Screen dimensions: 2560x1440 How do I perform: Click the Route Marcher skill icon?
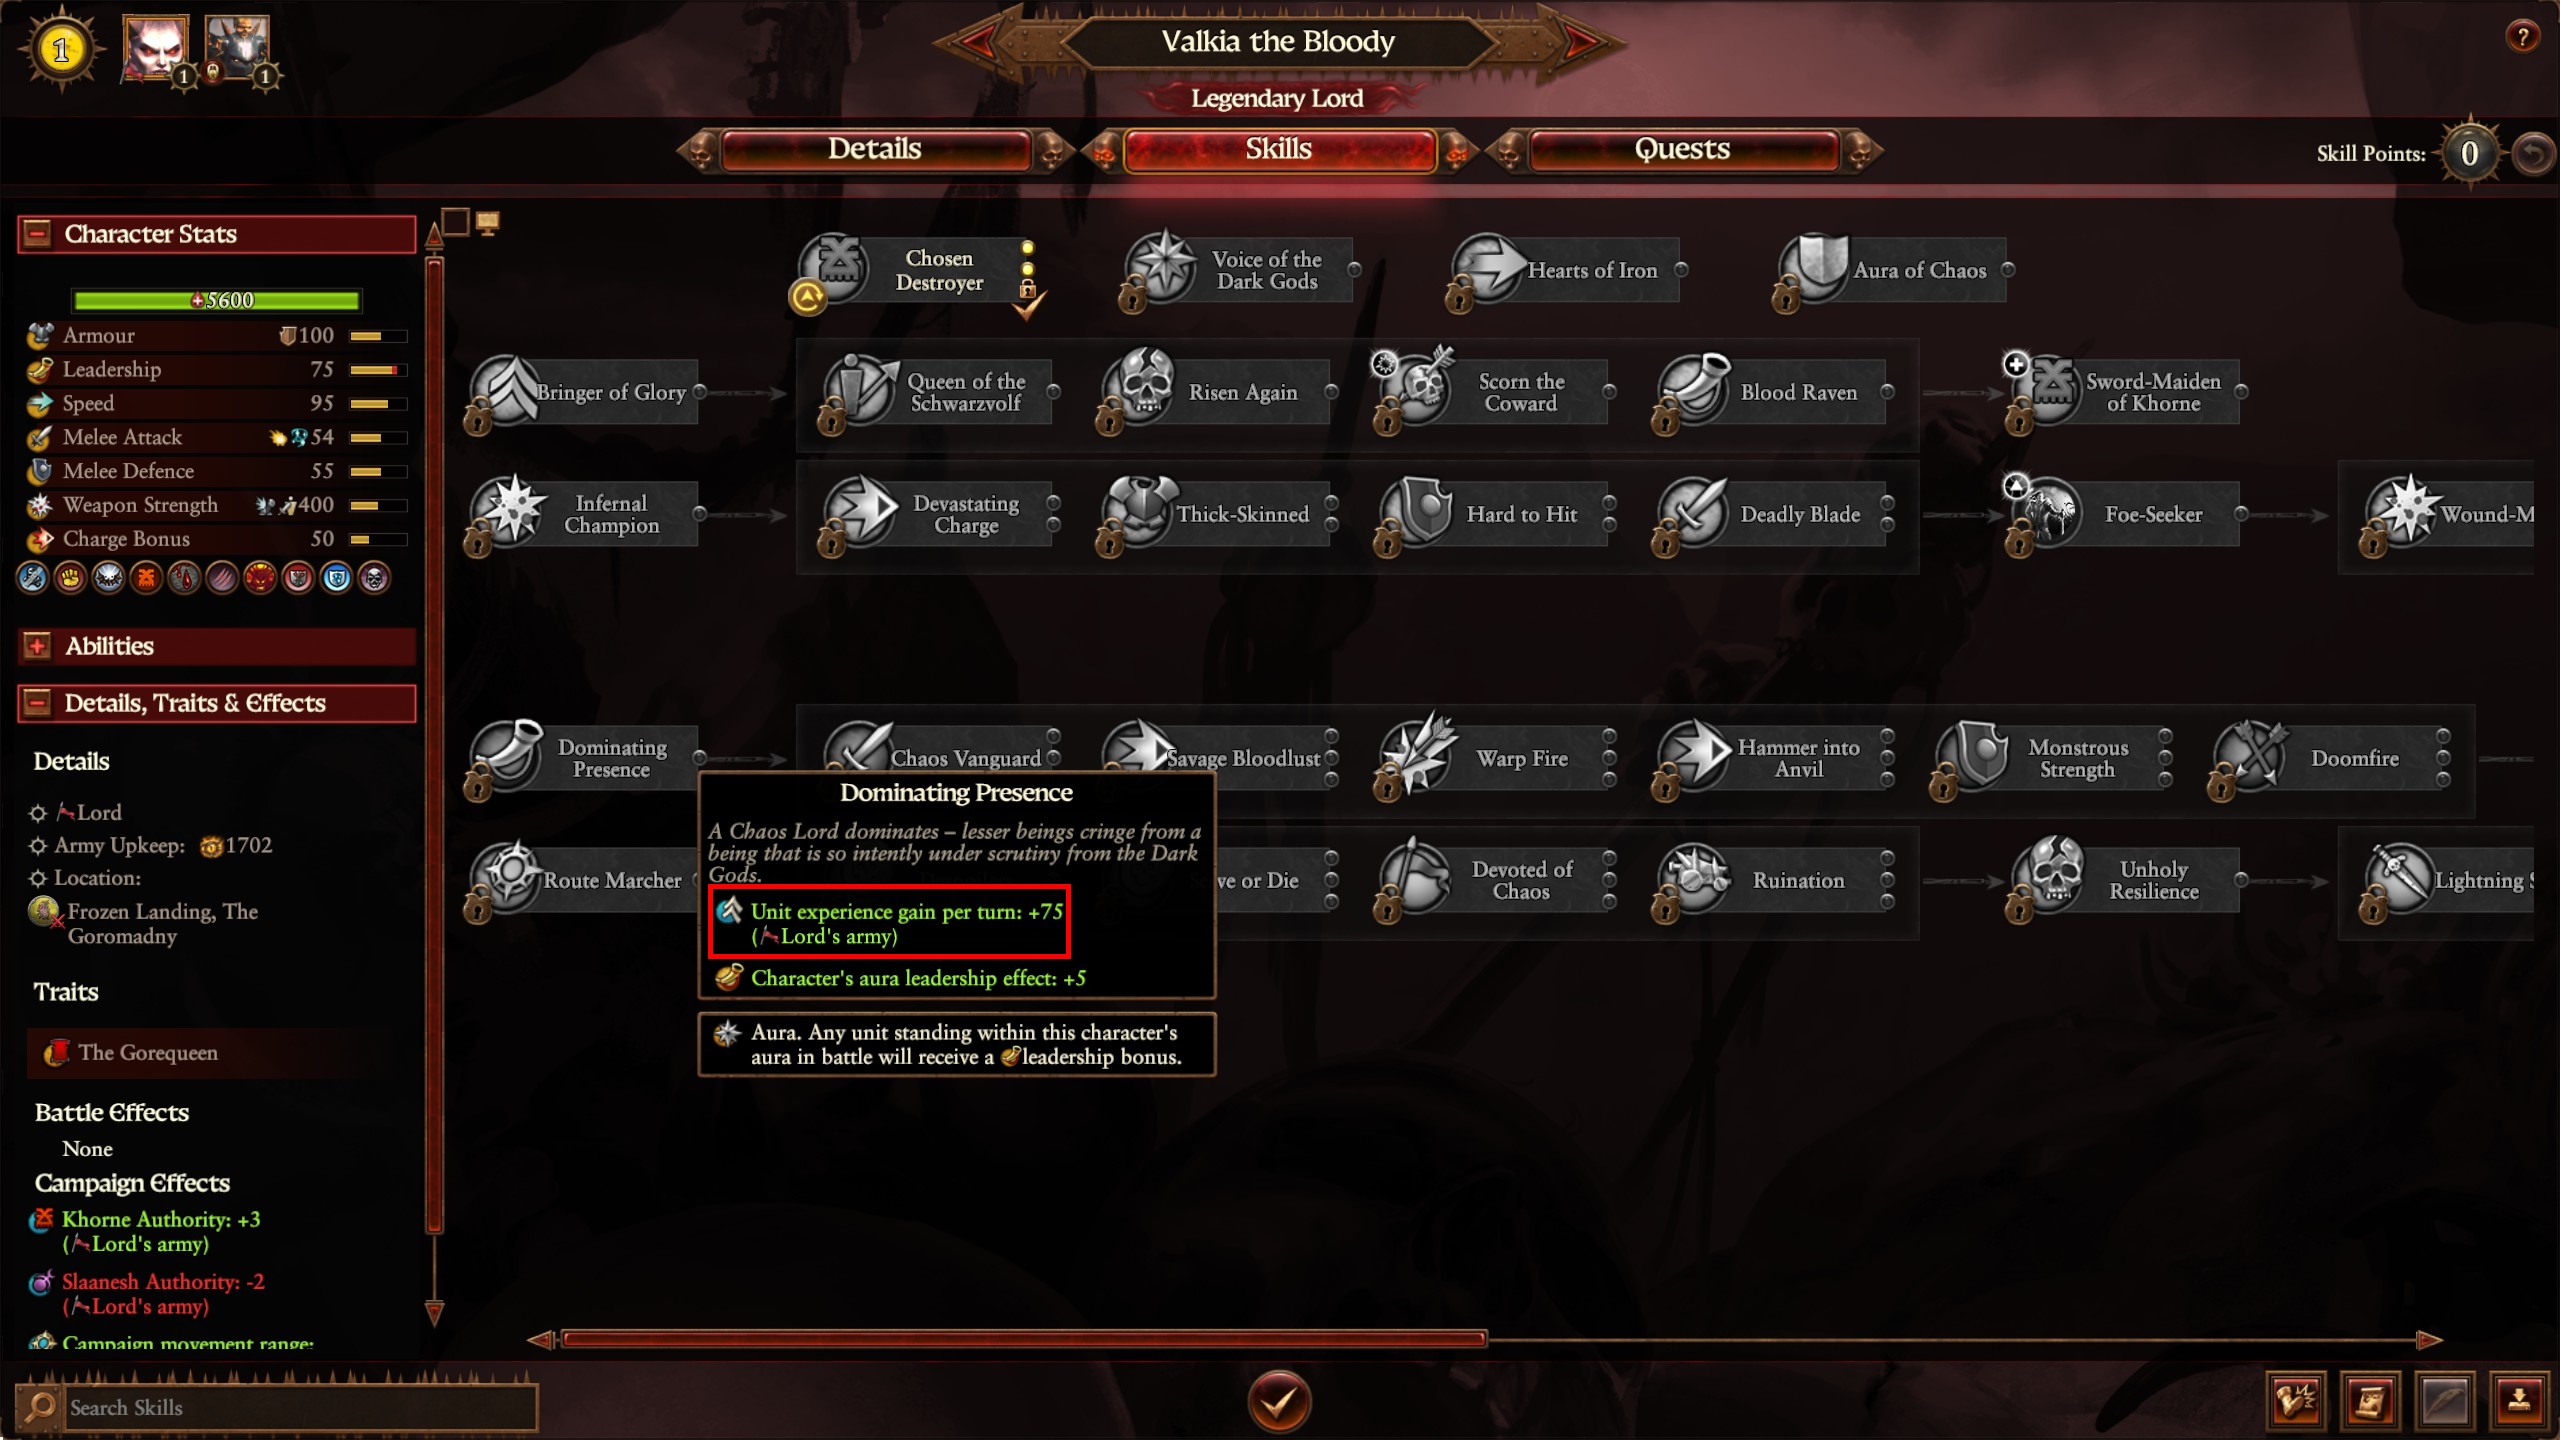[510, 876]
